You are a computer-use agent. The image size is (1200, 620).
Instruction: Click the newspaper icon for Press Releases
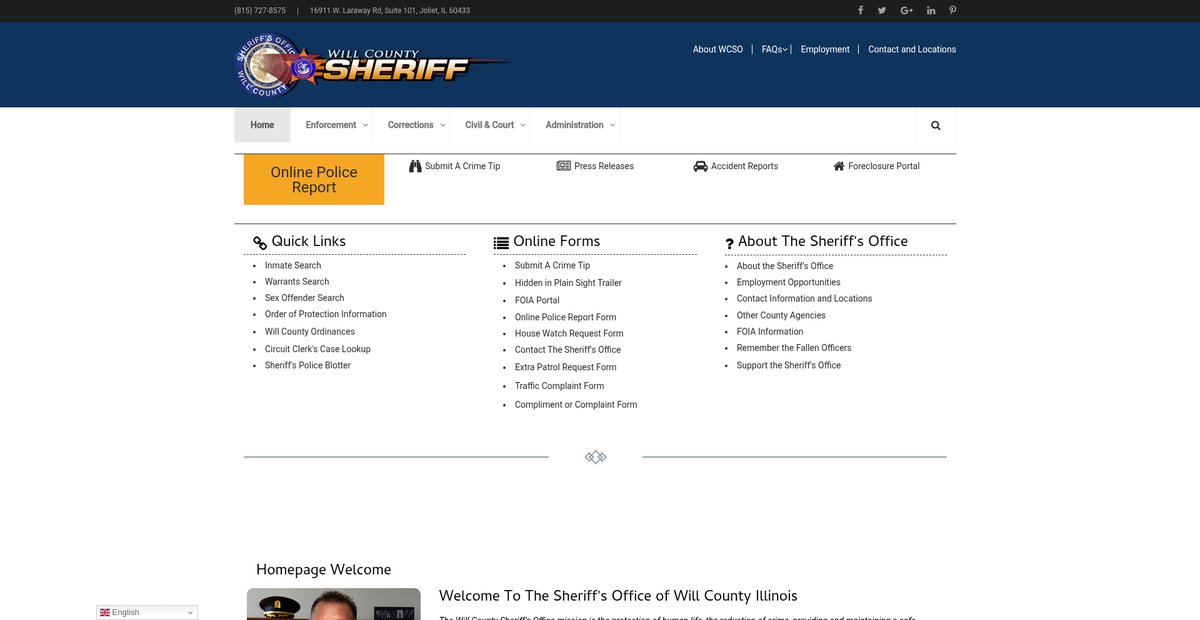[x=564, y=166]
